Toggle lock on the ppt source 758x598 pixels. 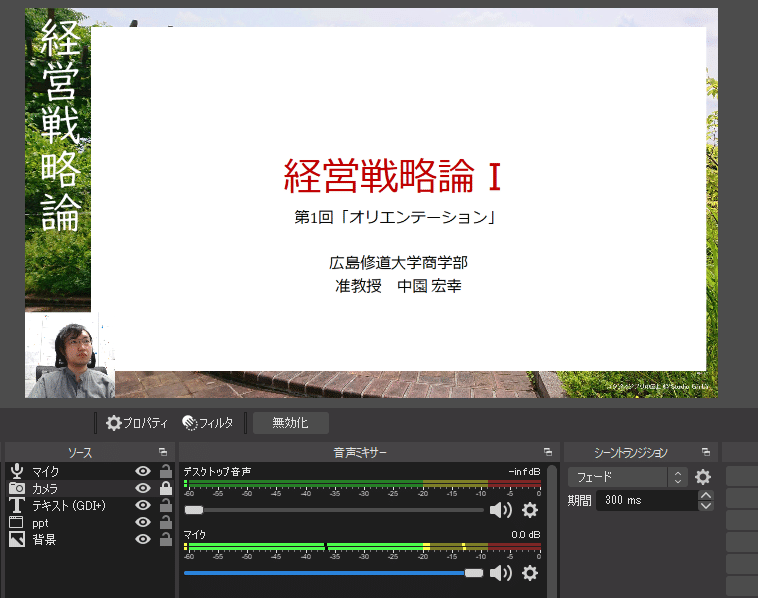166,522
